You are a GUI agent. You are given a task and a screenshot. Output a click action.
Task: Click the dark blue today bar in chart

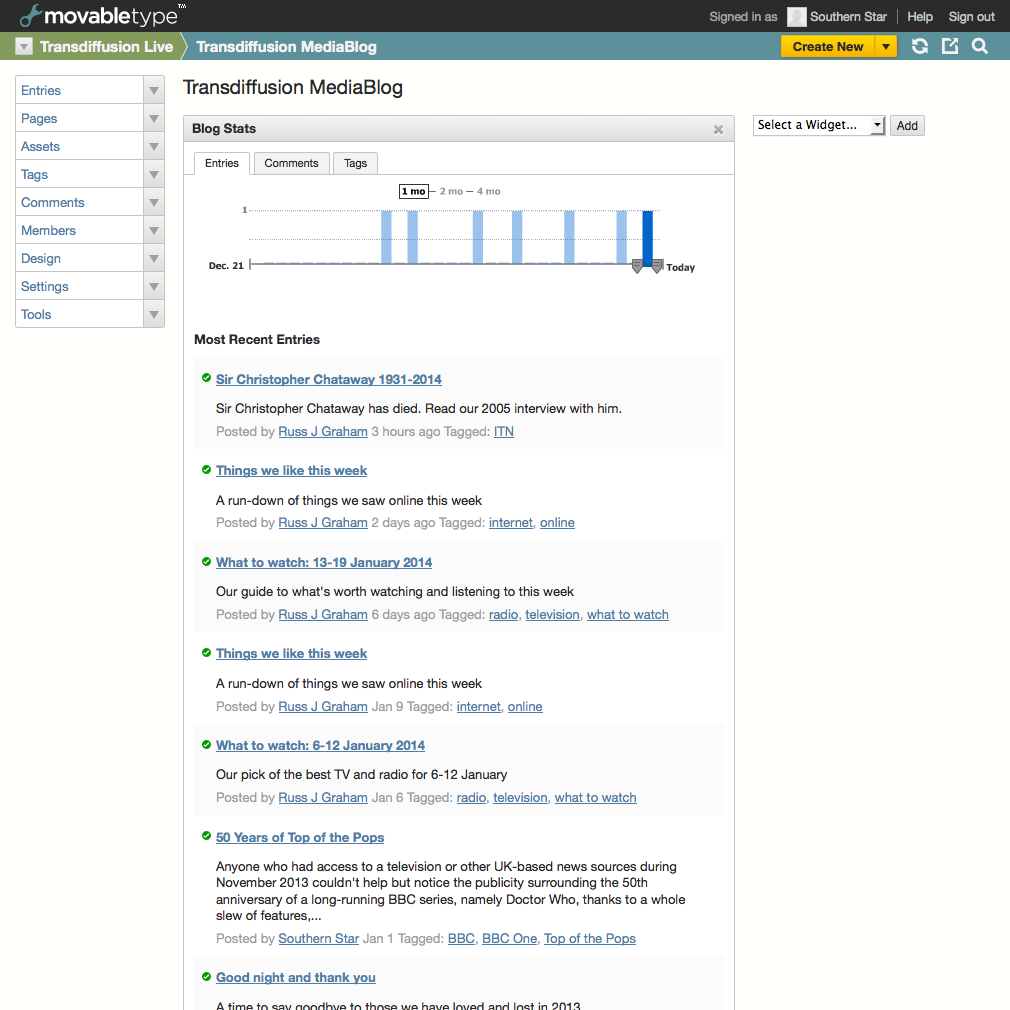point(647,237)
